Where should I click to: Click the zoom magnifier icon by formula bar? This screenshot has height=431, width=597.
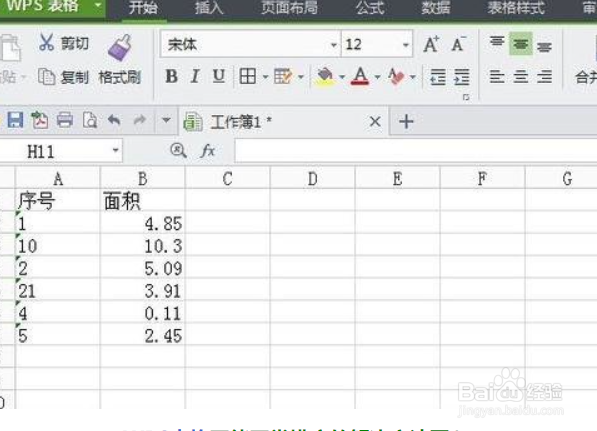tap(178, 151)
